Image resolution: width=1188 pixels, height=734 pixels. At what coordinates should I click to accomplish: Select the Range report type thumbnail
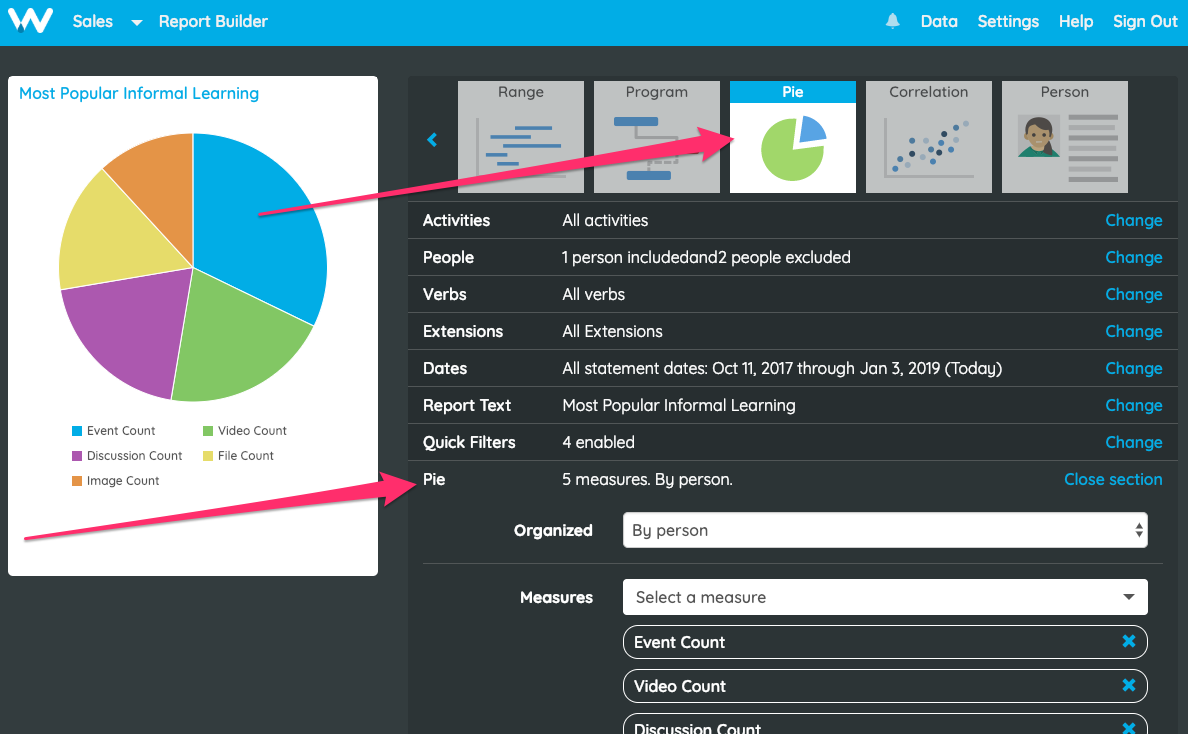tap(521, 137)
